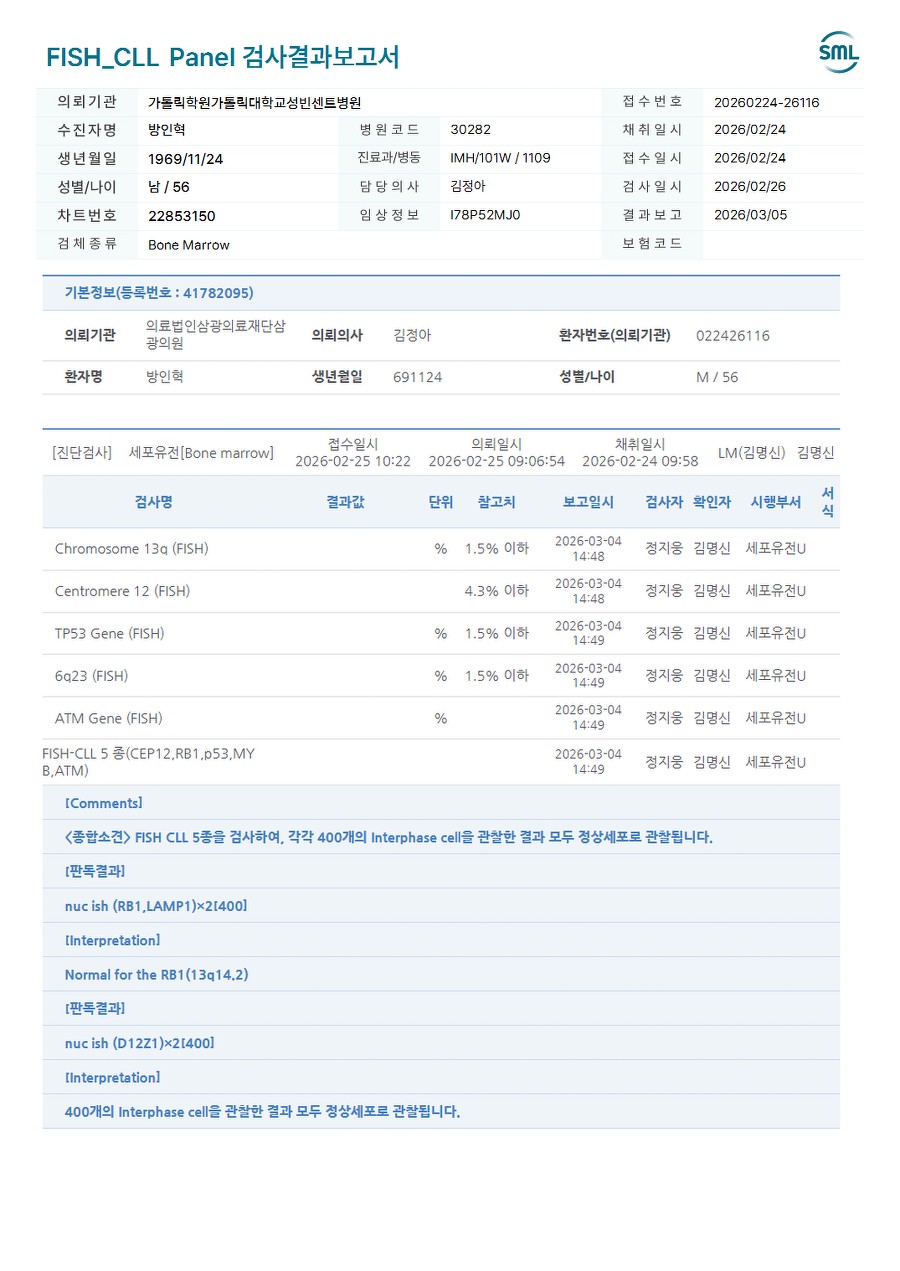This screenshot has width=900, height=1271.
Task: Select specimen type Bone Marrow
Action: click(189, 245)
